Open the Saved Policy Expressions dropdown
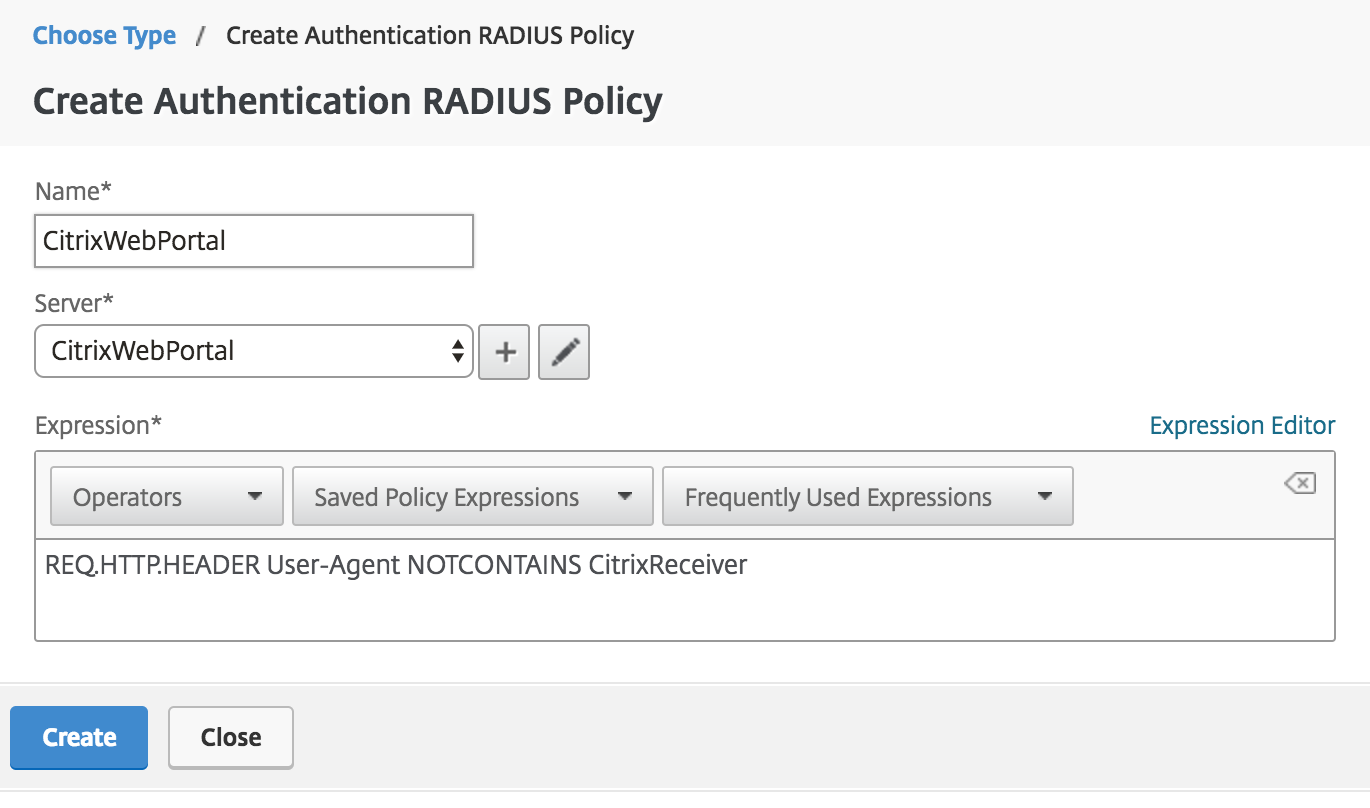1370x808 pixels. 471,496
